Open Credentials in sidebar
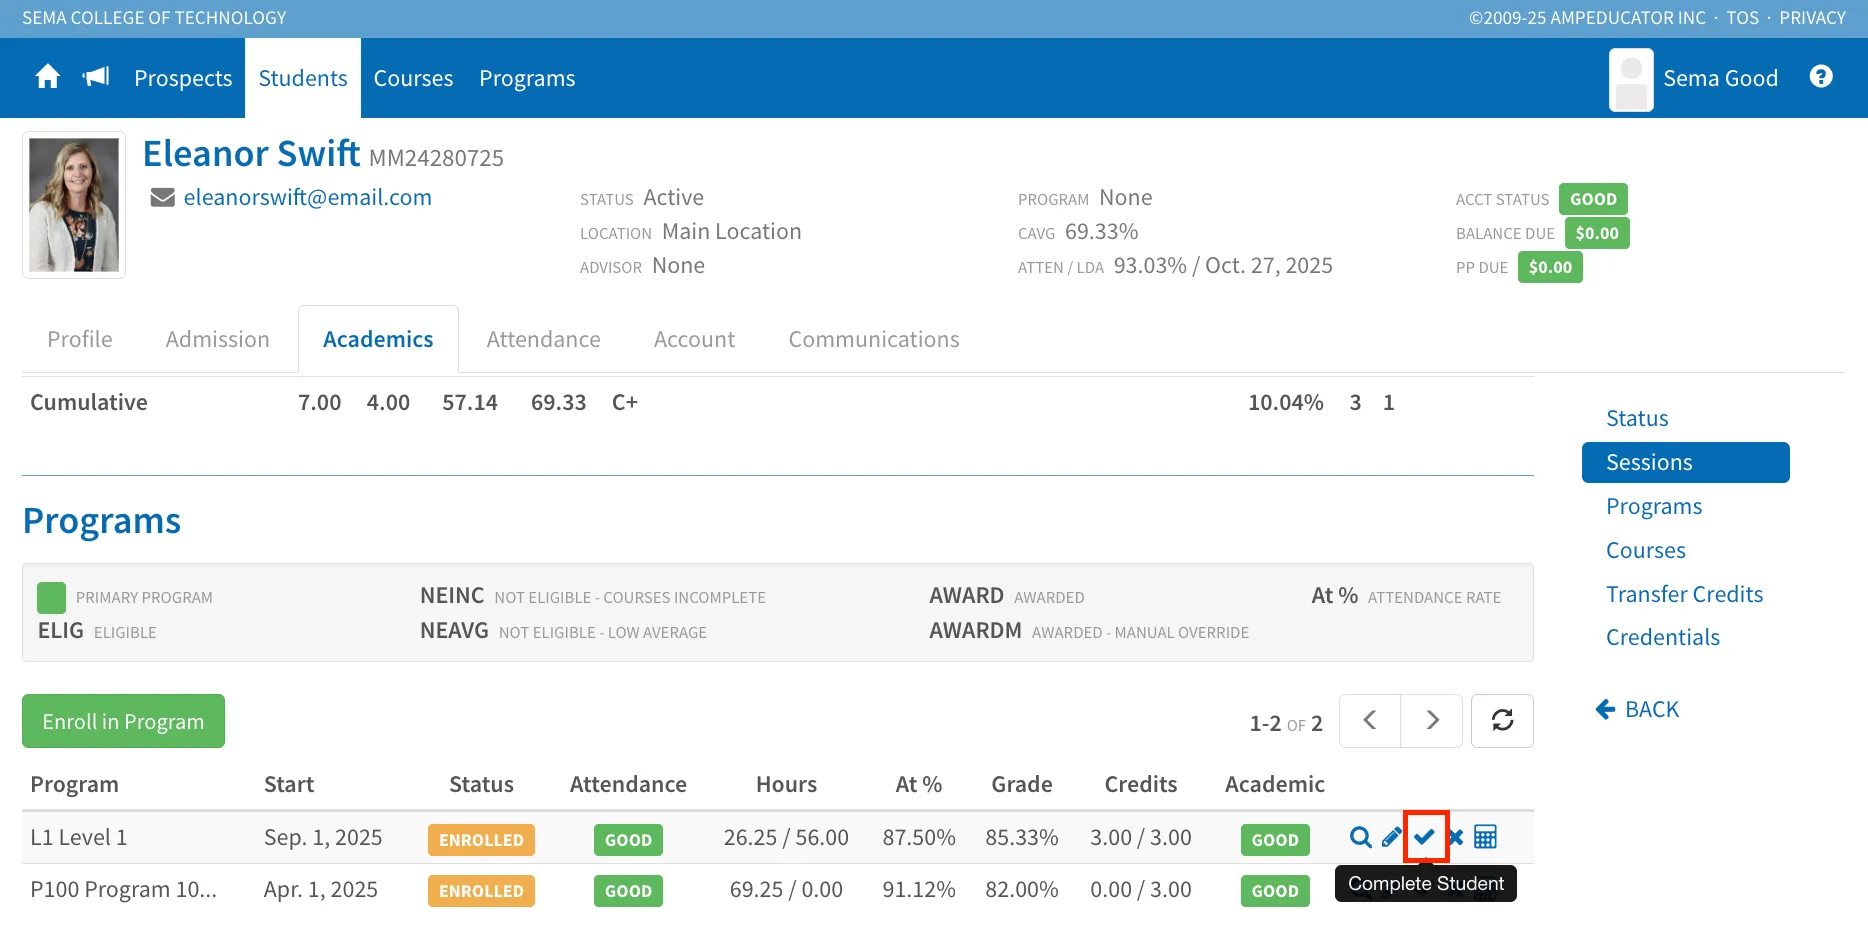 [x=1663, y=637]
